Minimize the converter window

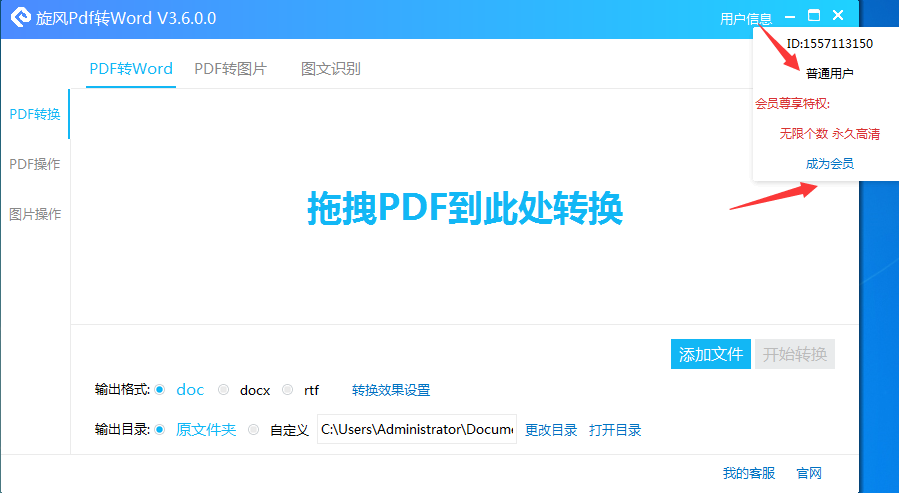pyautogui.click(x=790, y=17)
